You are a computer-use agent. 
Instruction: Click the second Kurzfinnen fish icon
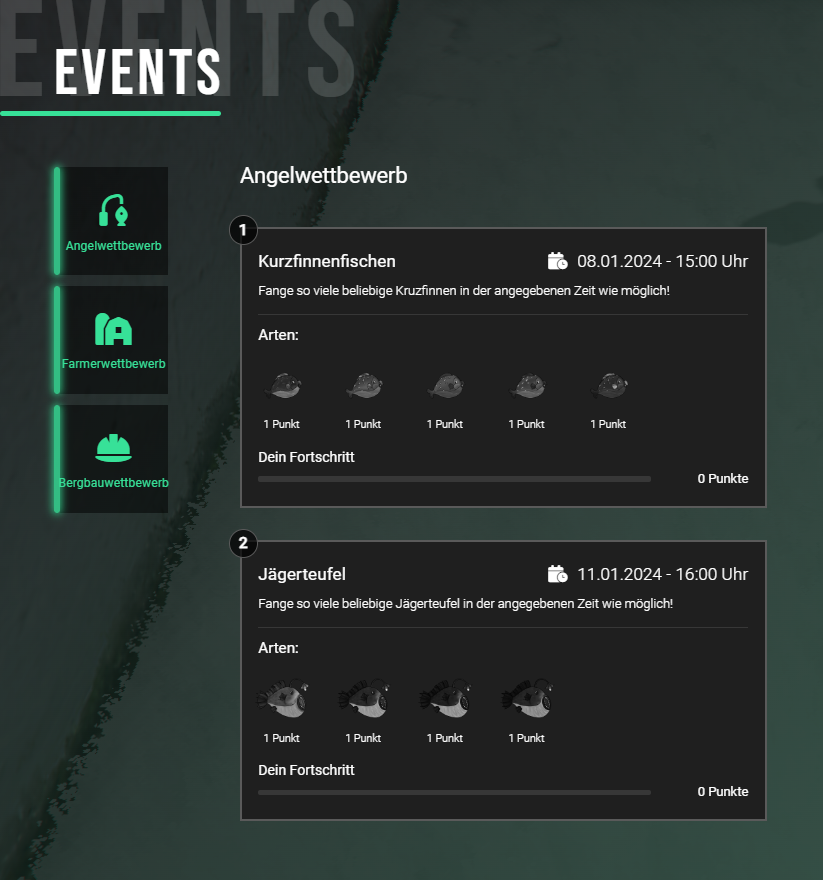[364, 385]
